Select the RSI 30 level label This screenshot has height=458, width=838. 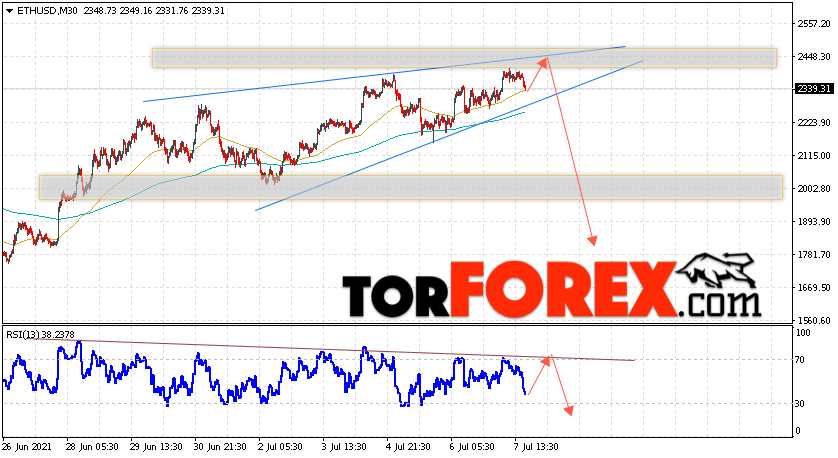pos(800,403)
